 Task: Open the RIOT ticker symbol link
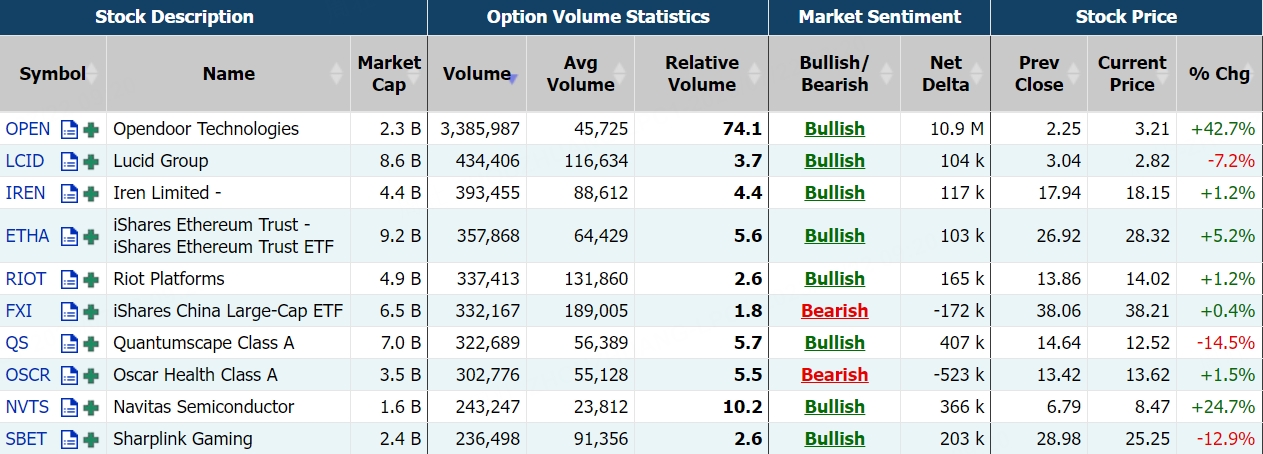(x=26, y=279)
